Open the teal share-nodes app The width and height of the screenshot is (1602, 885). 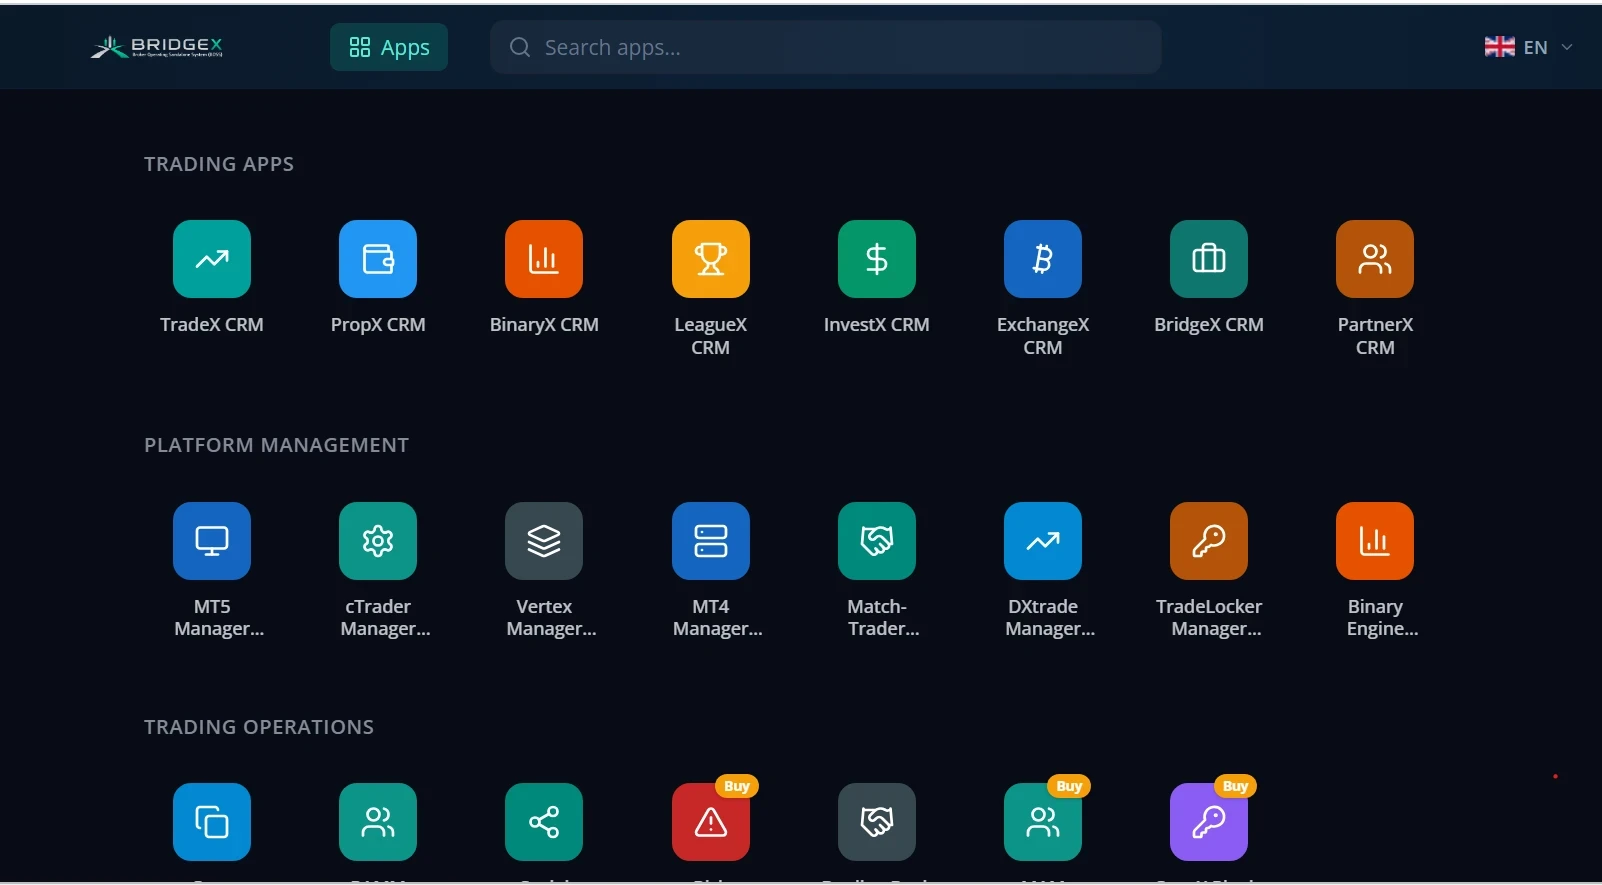coord(544,822)
